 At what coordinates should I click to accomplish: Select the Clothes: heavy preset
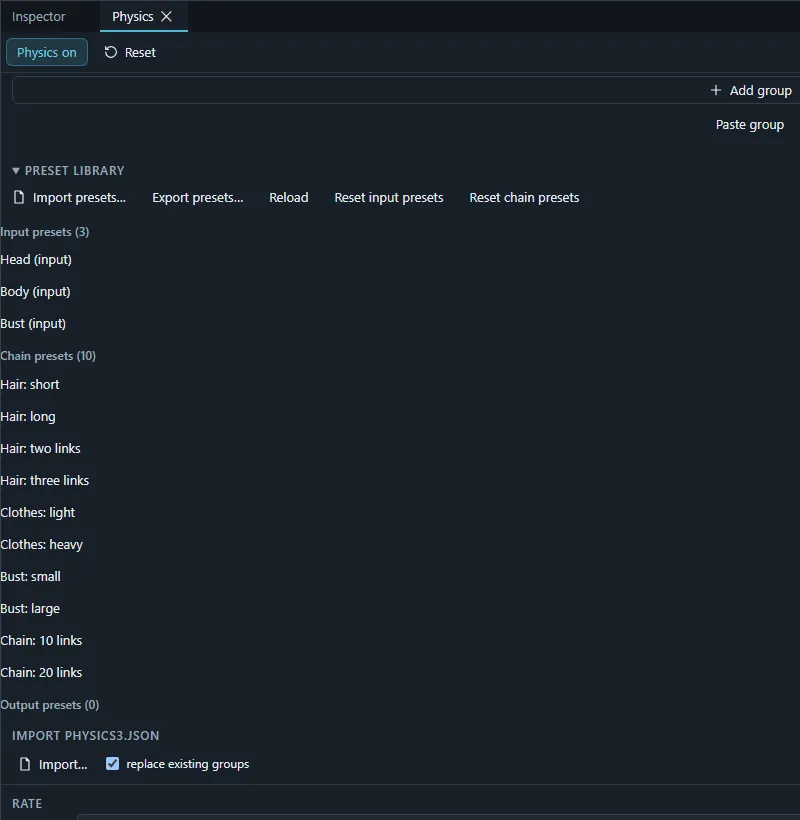pos(41,544)
